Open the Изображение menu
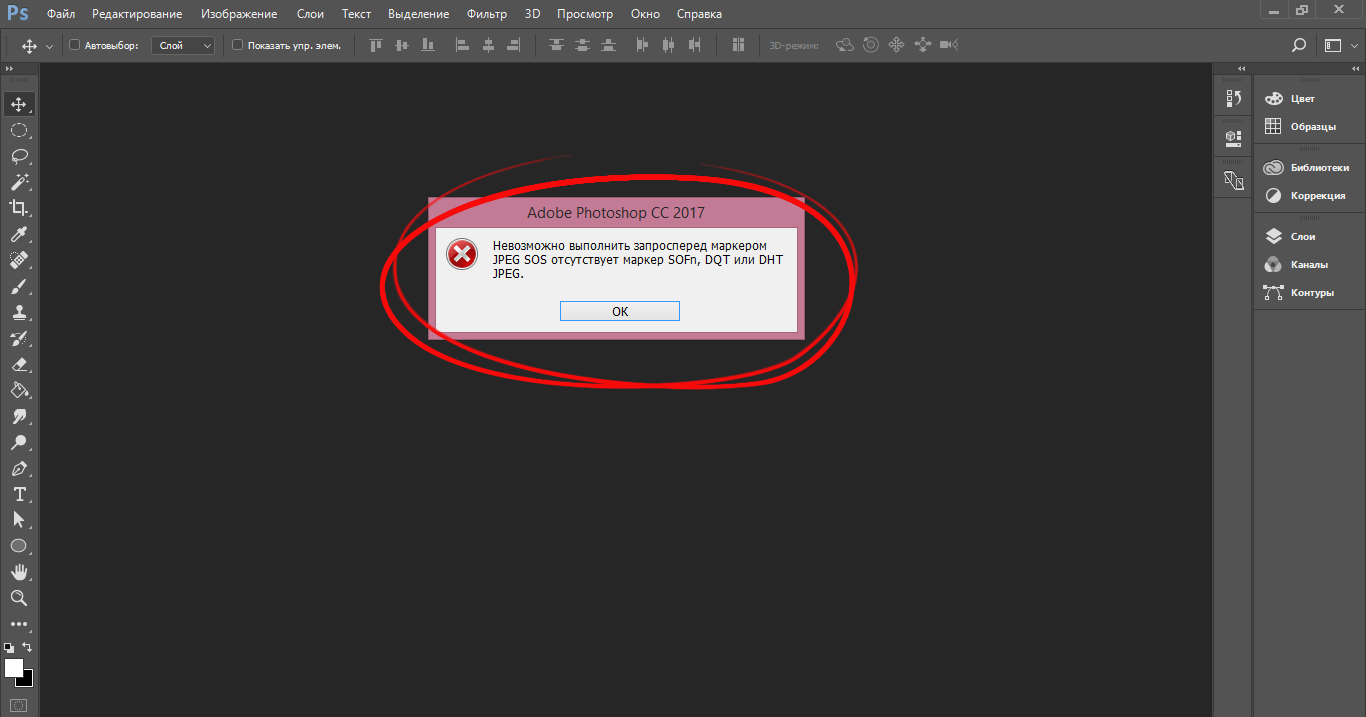 [x=239, y=14]
